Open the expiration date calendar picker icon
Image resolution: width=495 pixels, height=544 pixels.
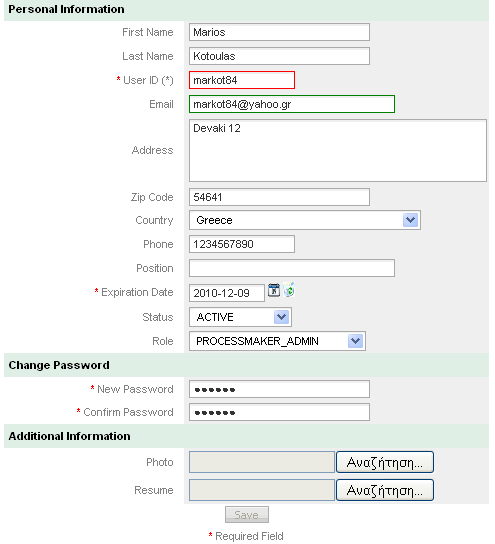click(x=274, y=290)
